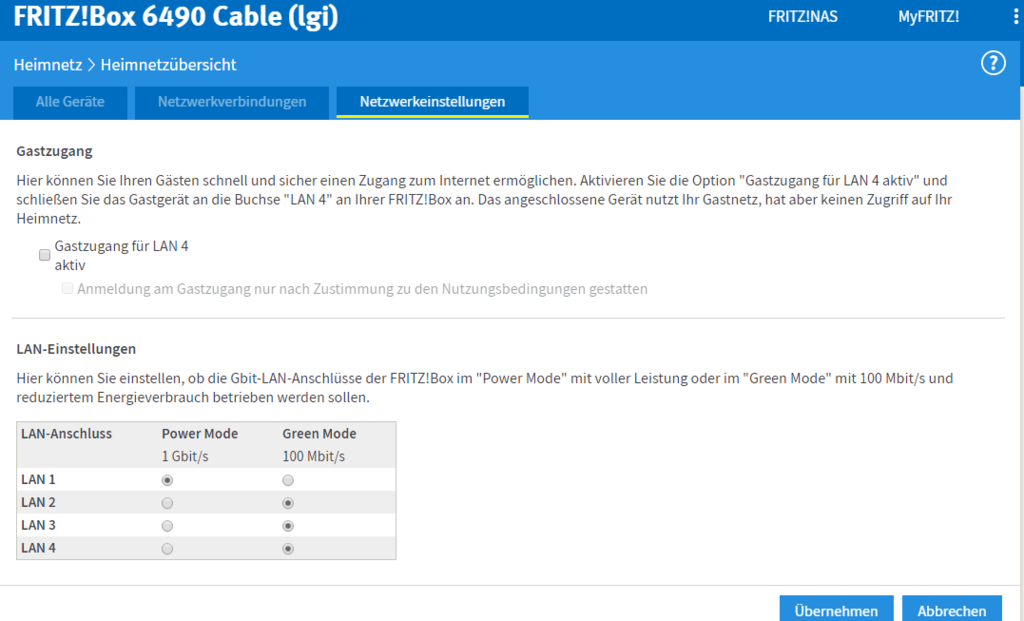
Task: Open FRITZ!NAS from the header
Action: [802, 17]
